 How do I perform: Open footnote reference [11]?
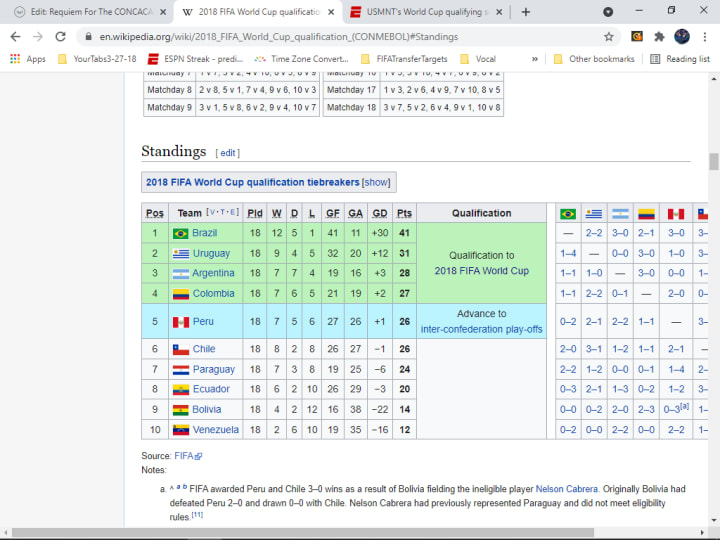pos(197,515)
